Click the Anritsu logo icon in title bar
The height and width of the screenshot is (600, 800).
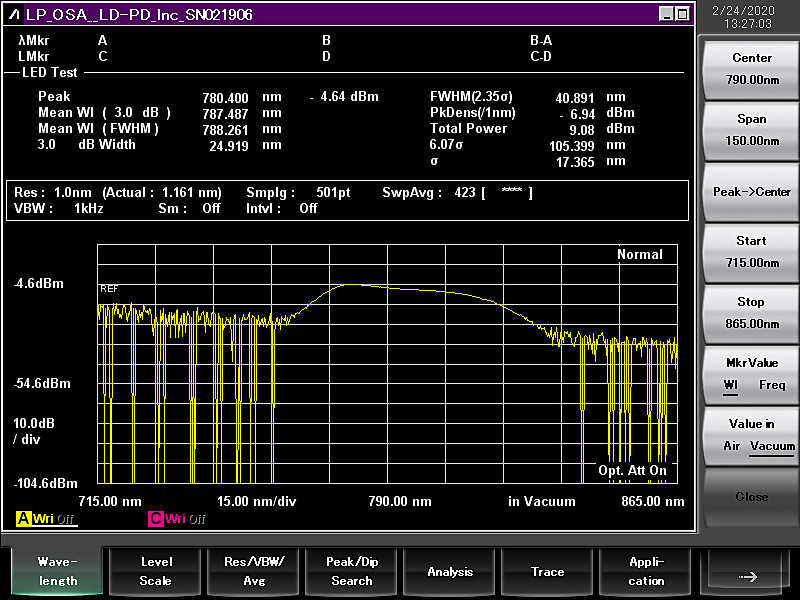coord(15,14)
